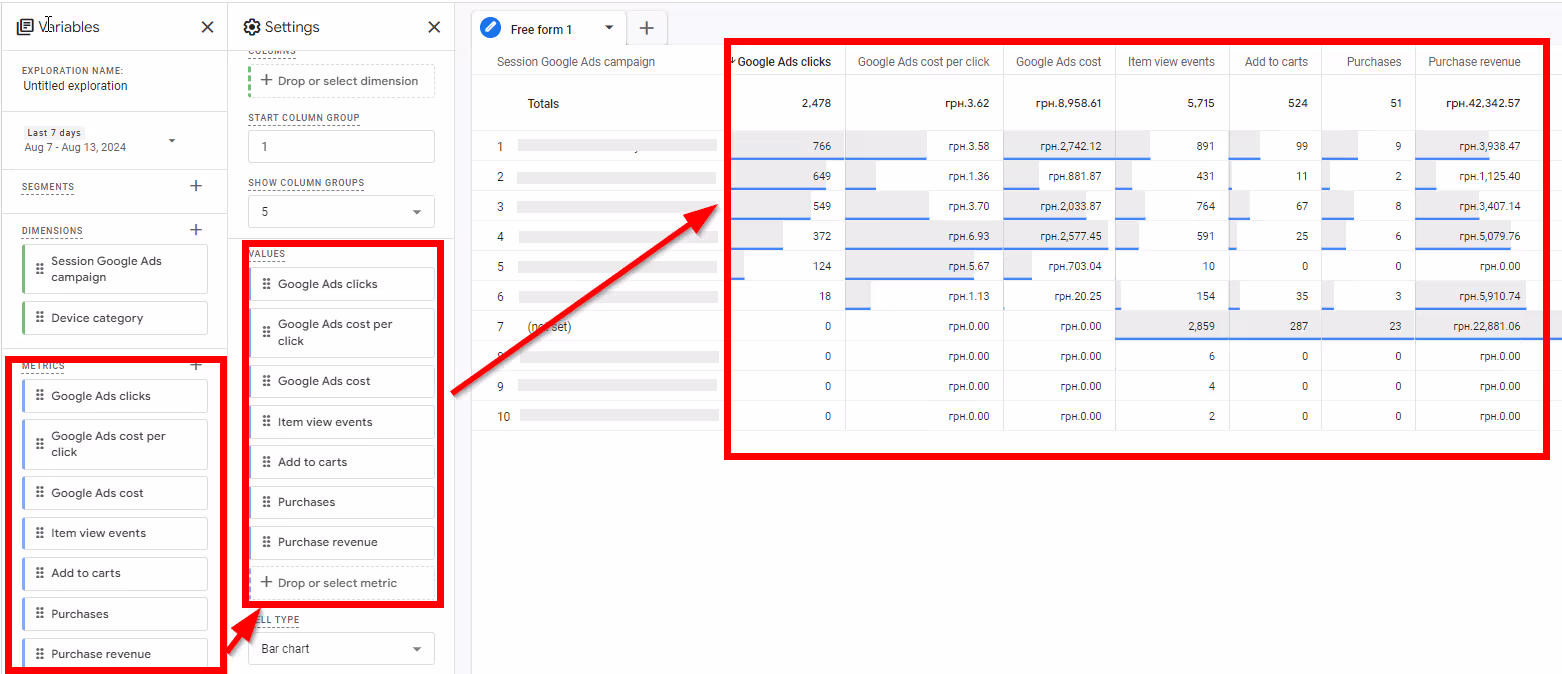
Task: Add a new metric with plus icon
Action: pos(196,366)
